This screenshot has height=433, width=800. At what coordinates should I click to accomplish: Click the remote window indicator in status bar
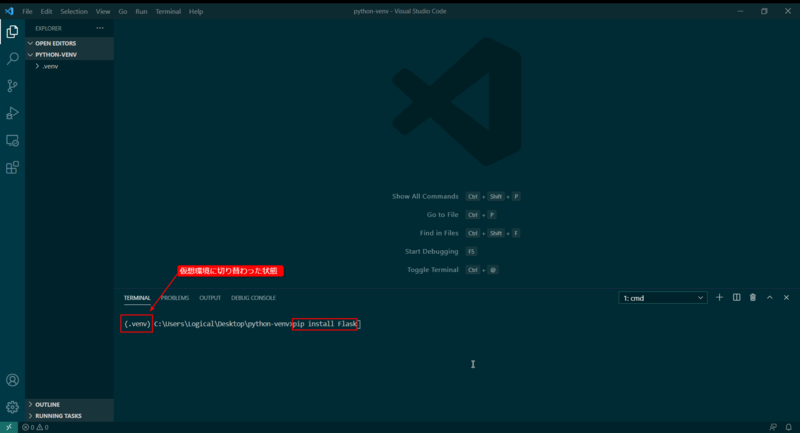[9, 427]
